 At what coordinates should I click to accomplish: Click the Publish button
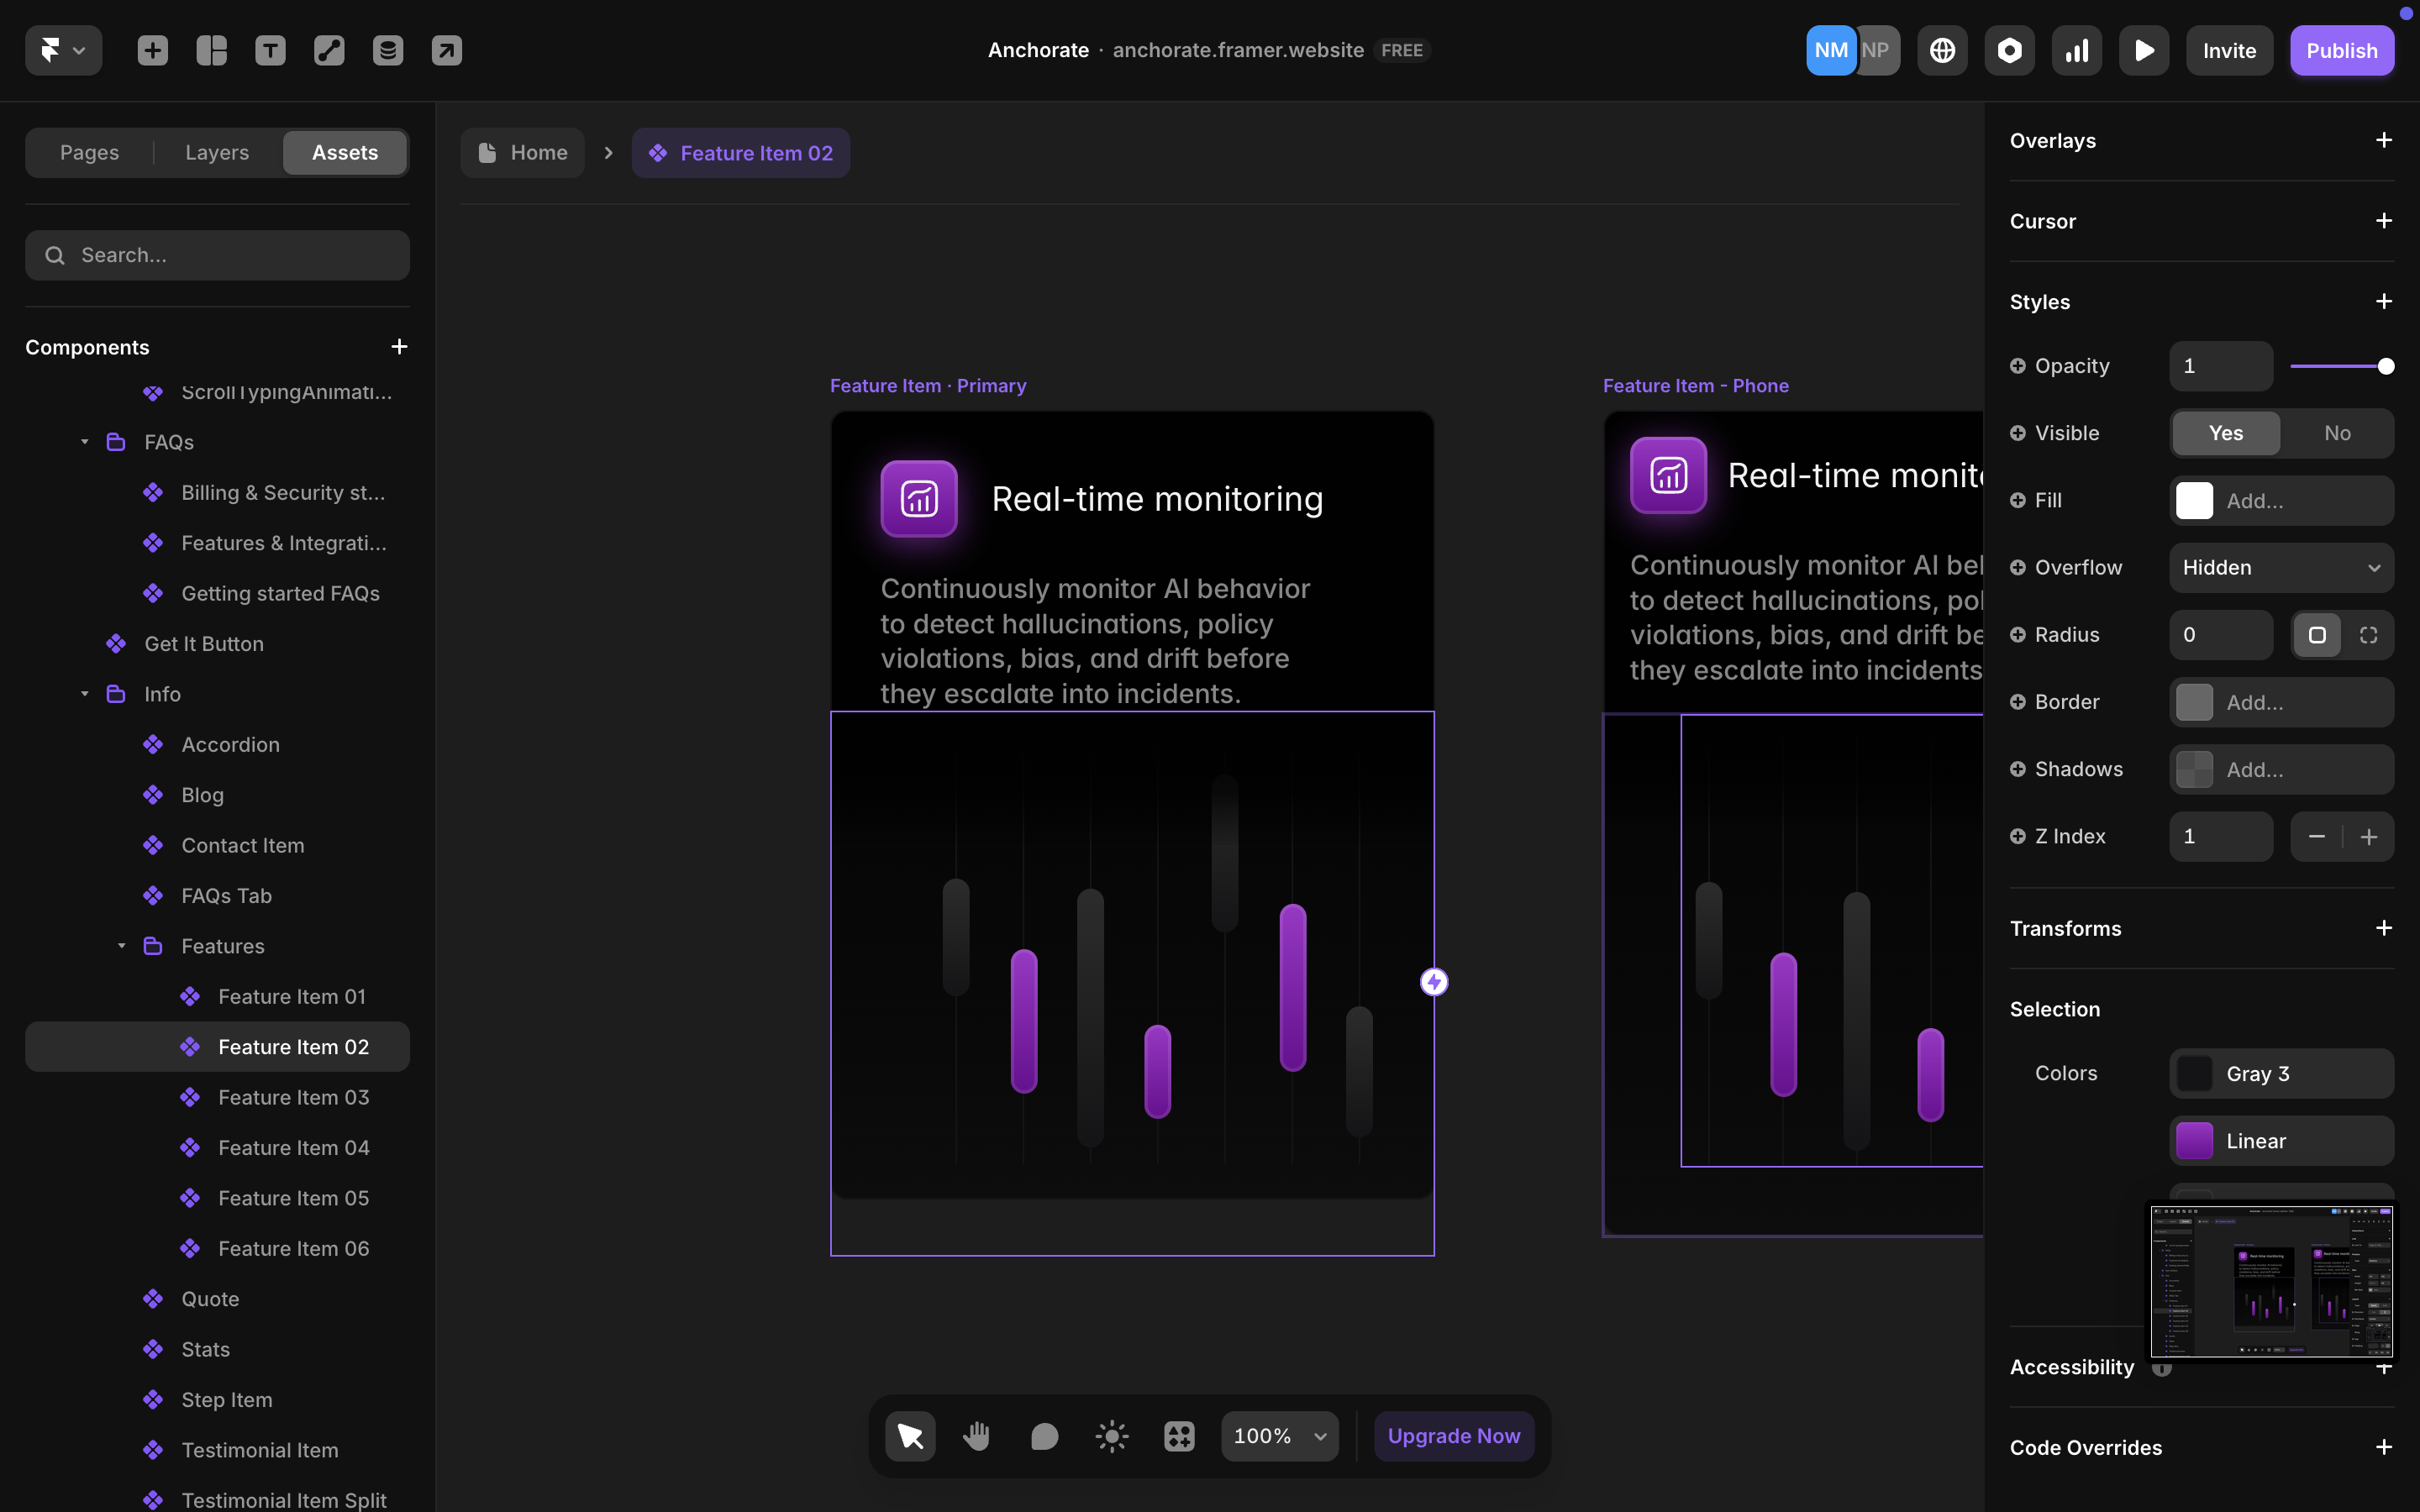pyautogui.click(x=2341, y=50)
